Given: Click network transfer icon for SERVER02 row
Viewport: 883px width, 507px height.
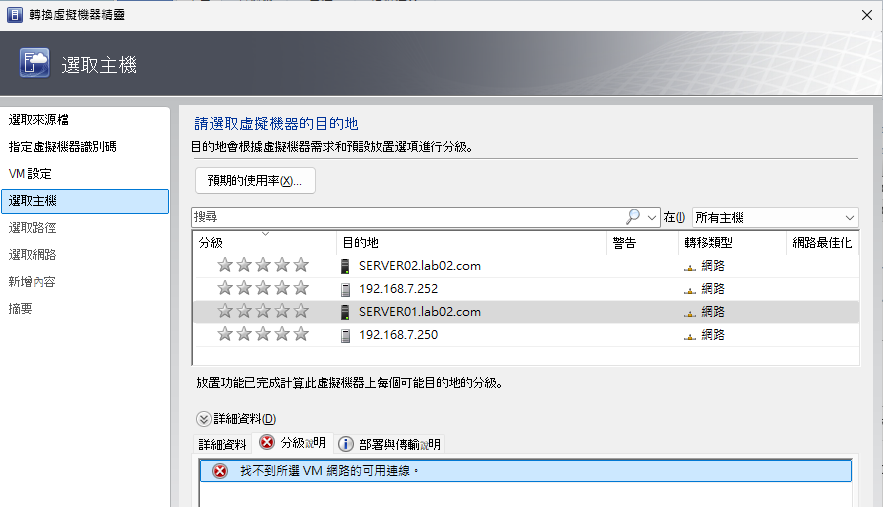Looking at the screenshot, I should click(689, 267).
